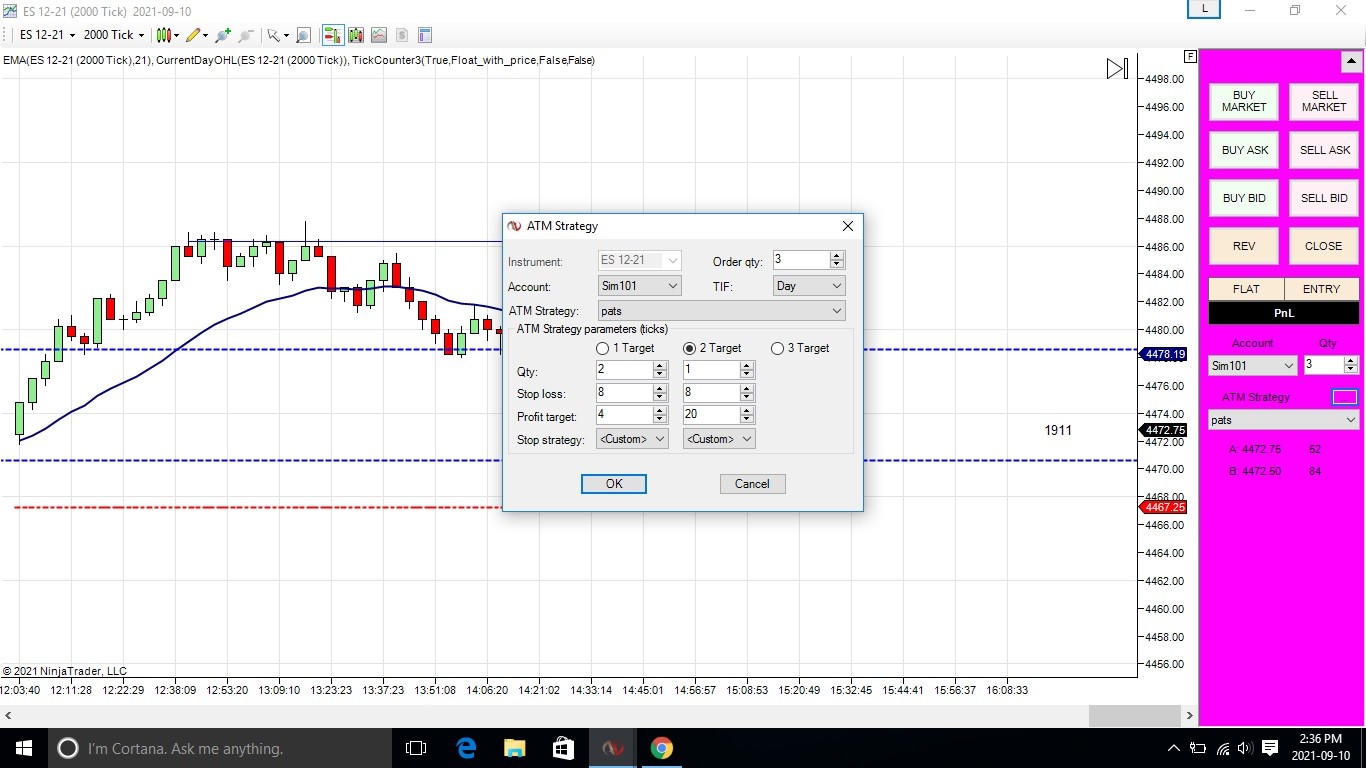Show hidden system tray icons

click(x=1174, y=748)
